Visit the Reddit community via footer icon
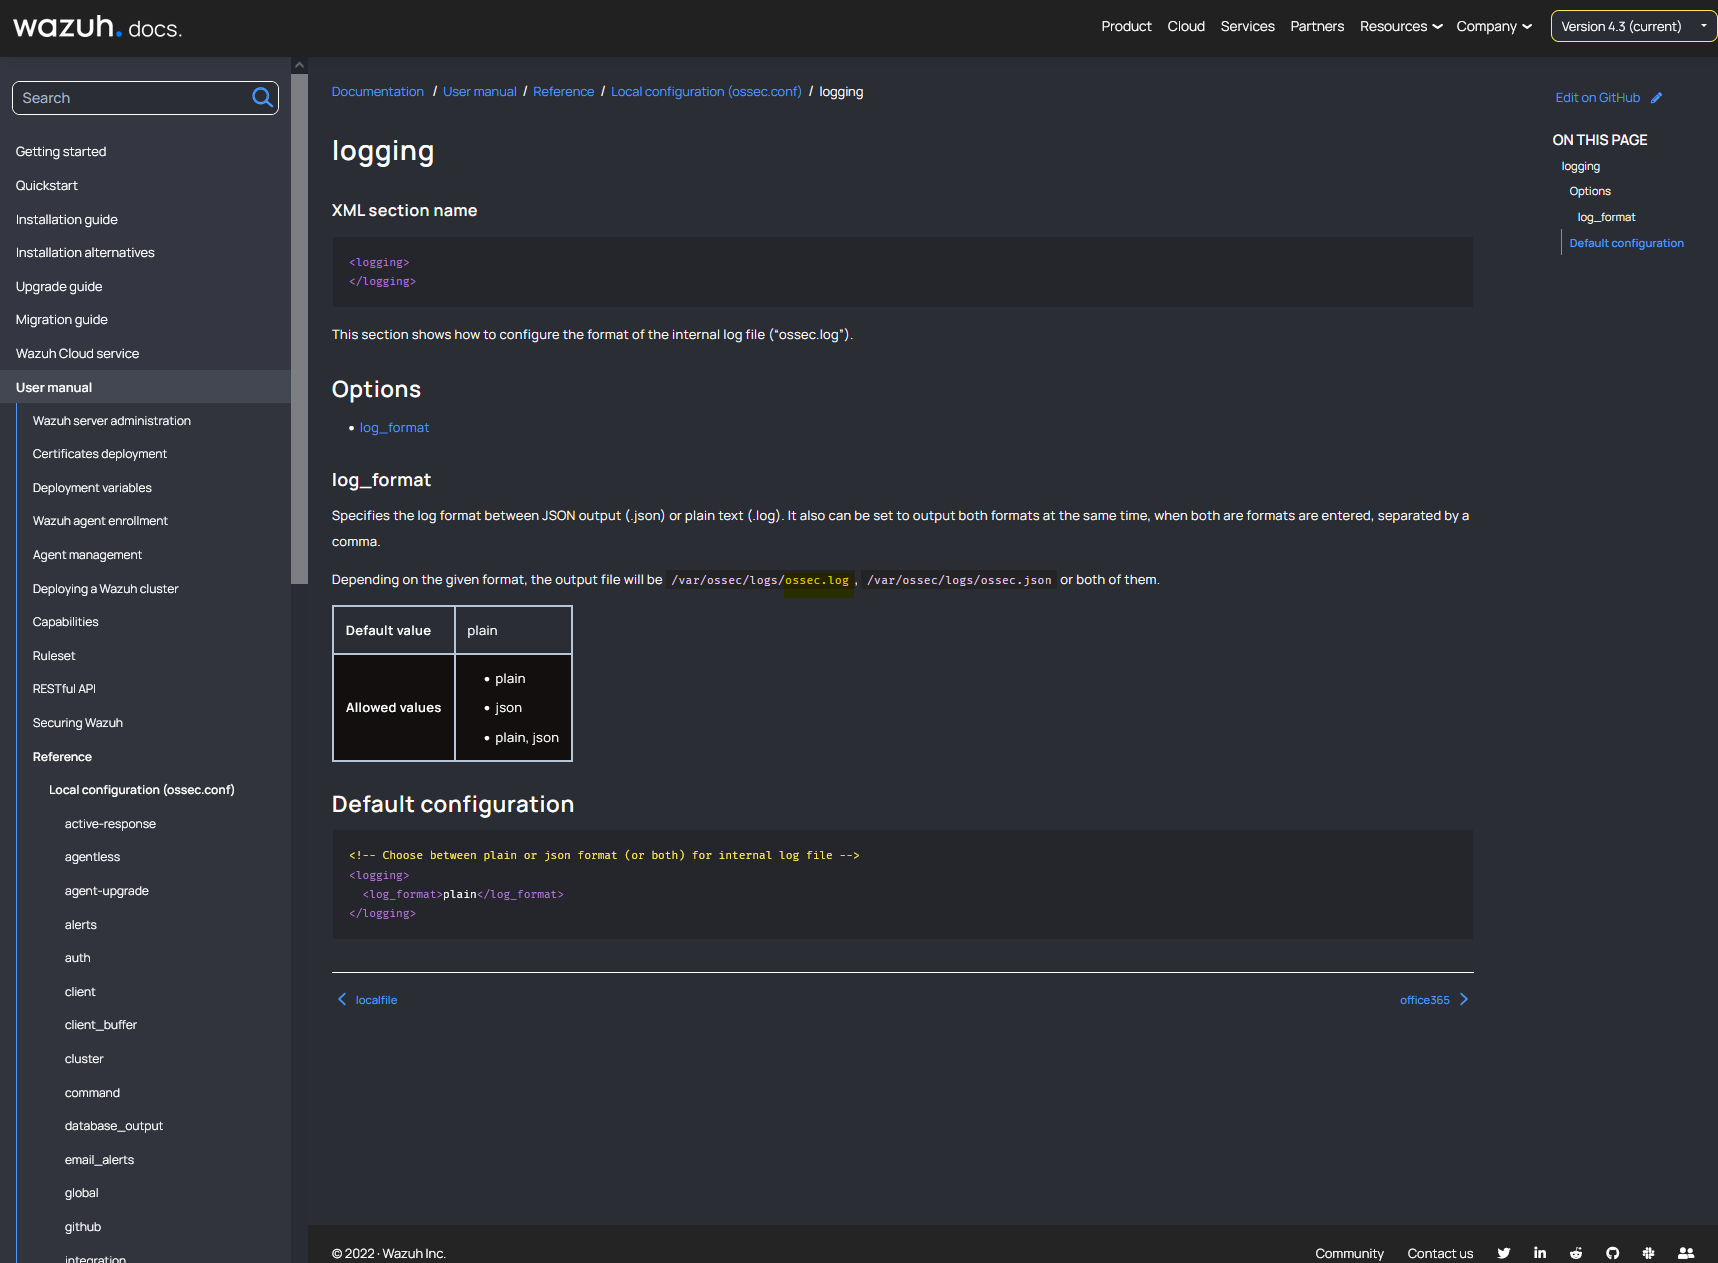The image size is (1718, 1263). pos(1576,1252)
